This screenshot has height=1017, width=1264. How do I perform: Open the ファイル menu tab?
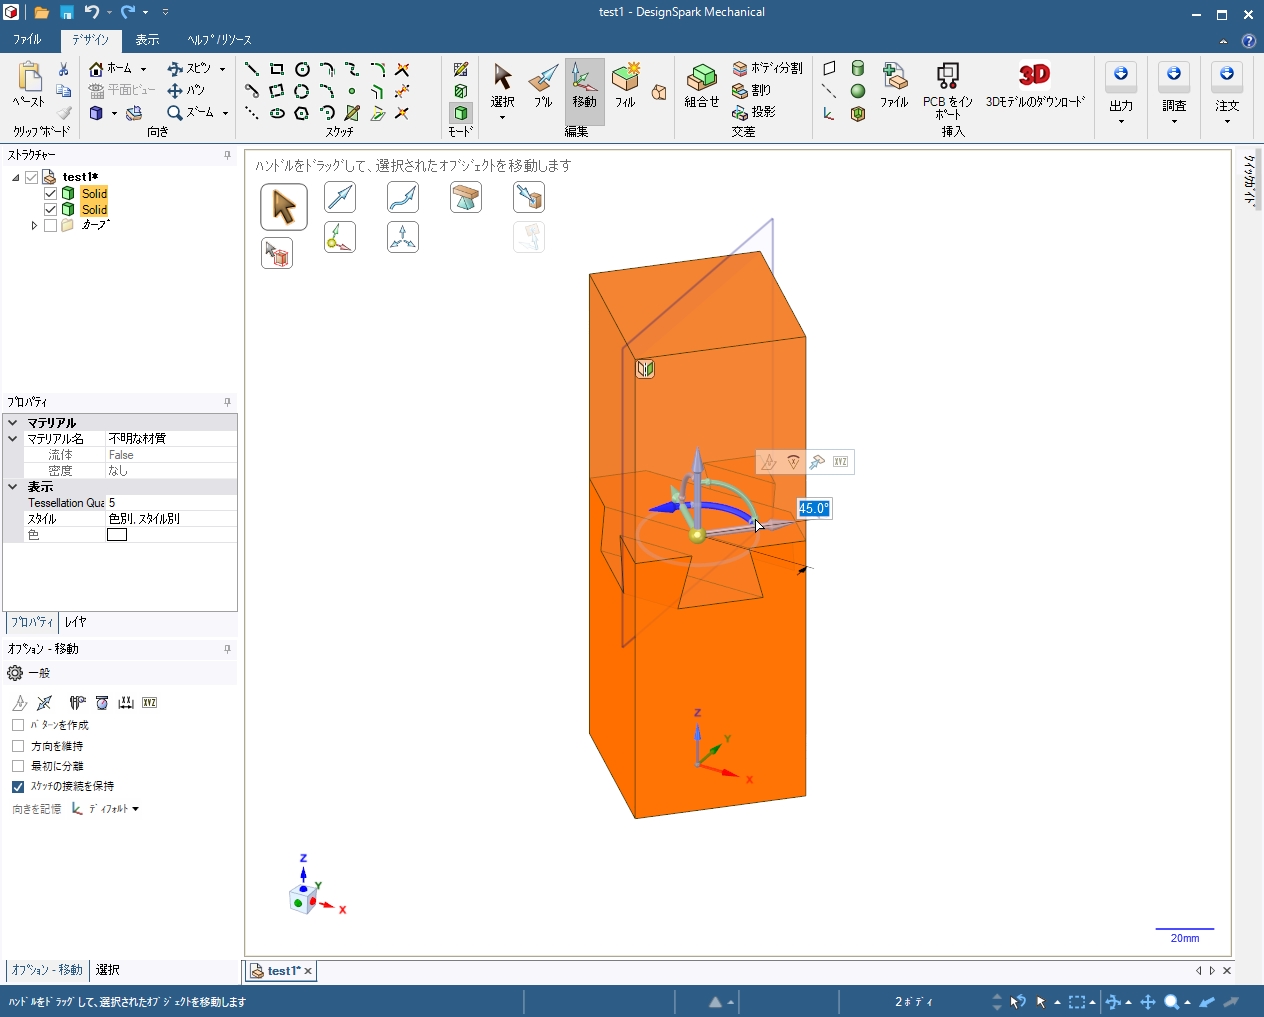(27, 40)
